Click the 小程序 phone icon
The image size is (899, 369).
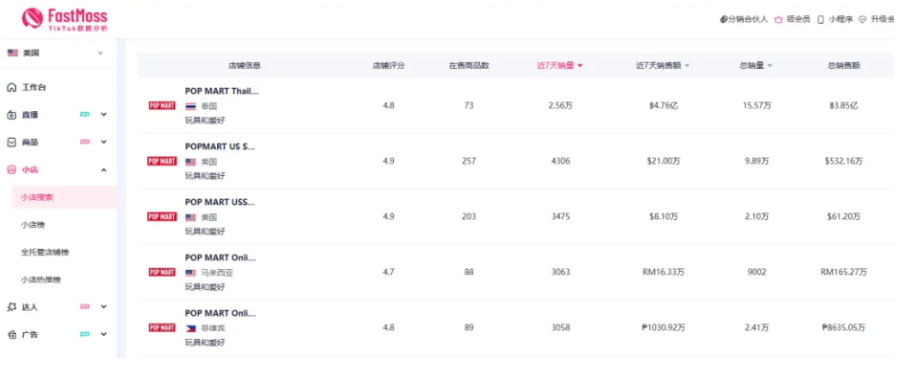820,19
